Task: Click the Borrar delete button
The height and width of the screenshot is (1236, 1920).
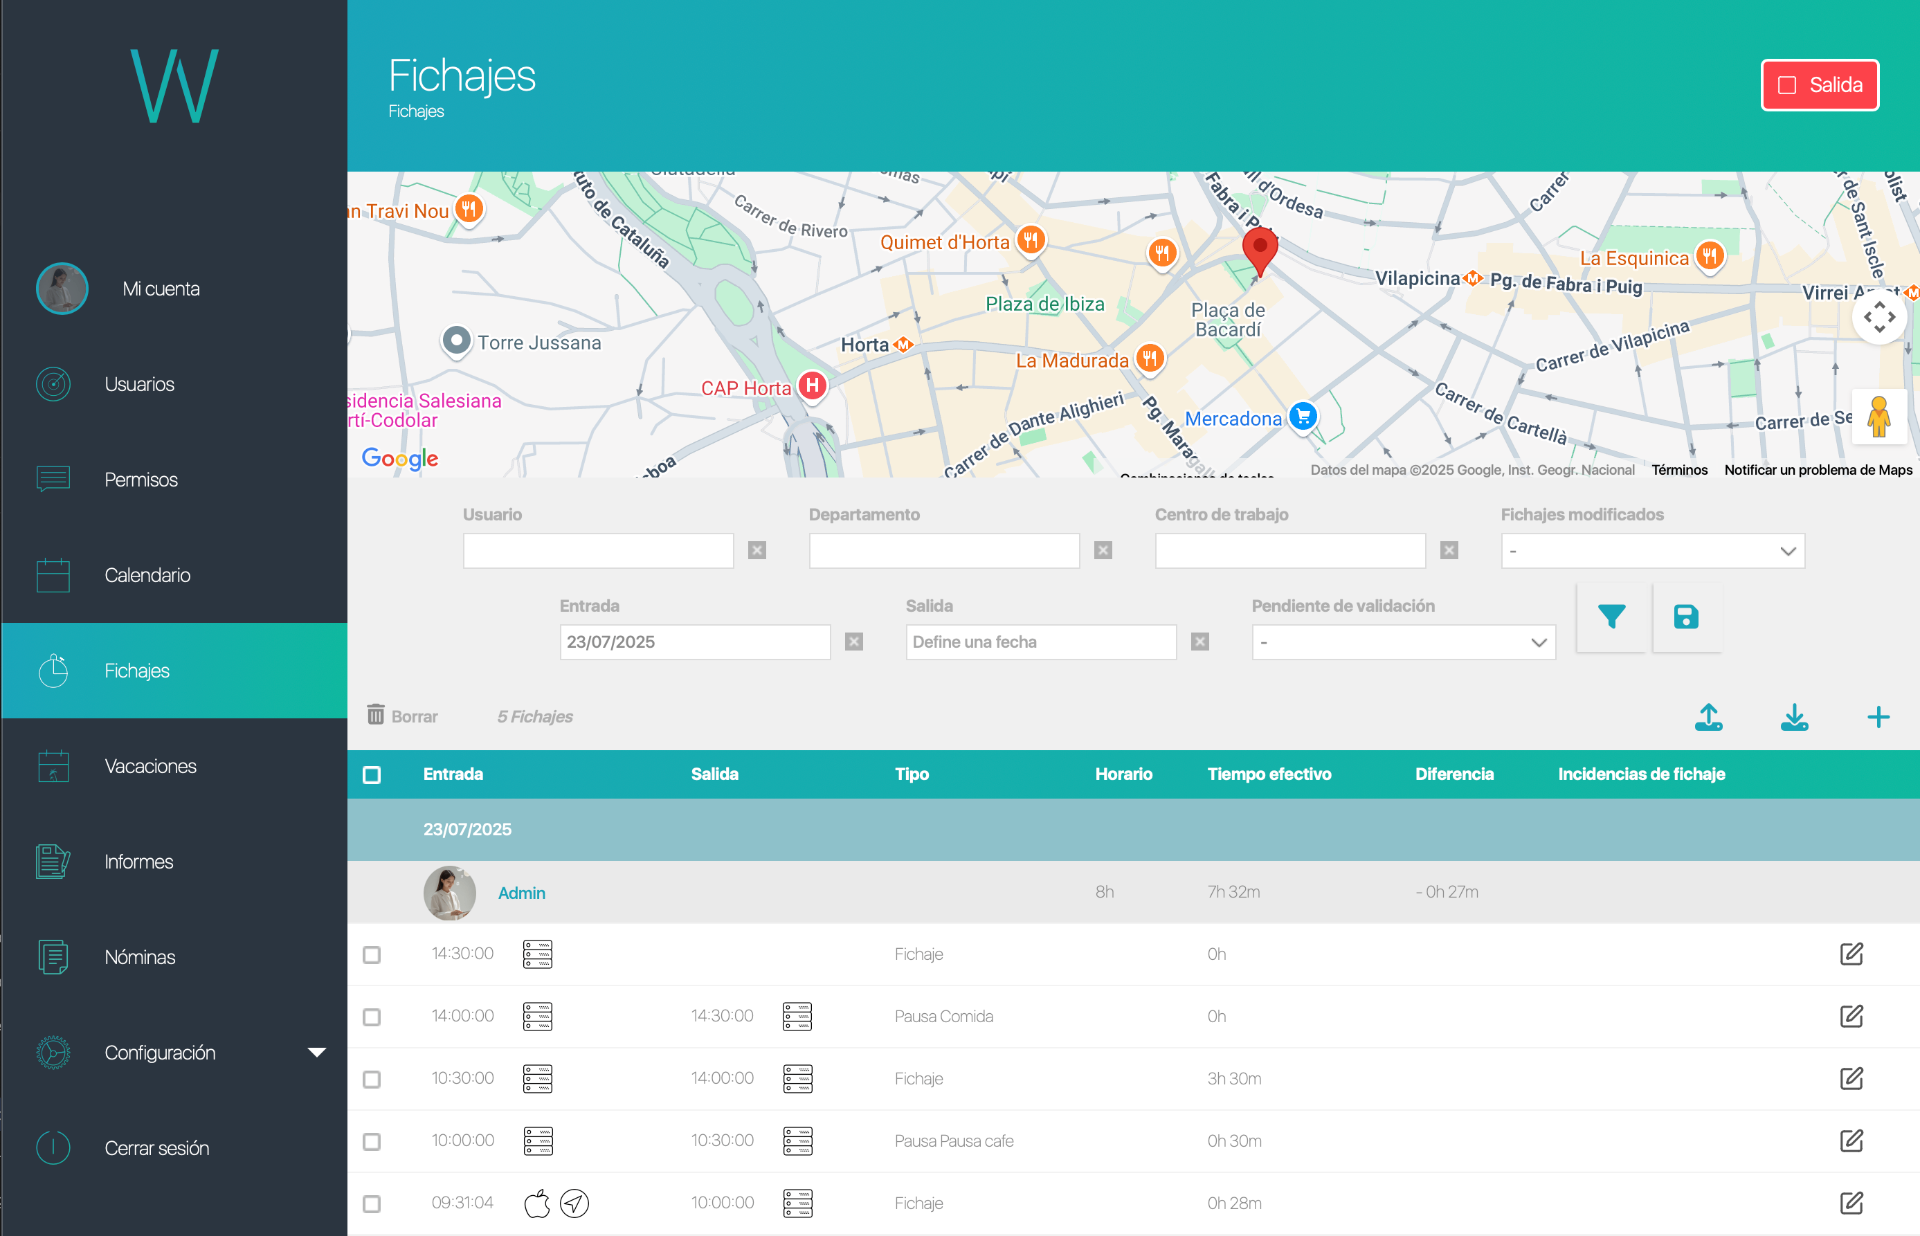Action: click(x=402, y=716)
